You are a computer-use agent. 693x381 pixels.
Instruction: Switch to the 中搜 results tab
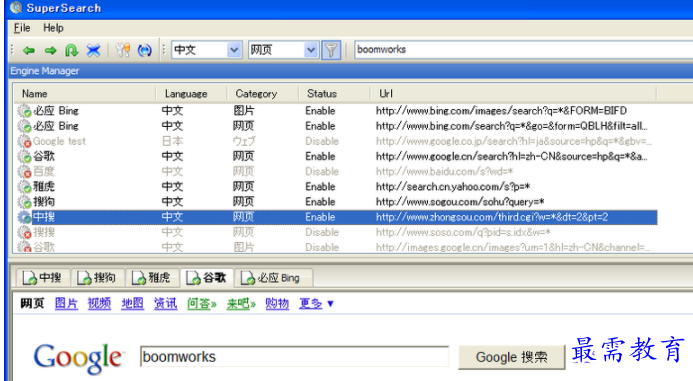(x=42, y=278)
